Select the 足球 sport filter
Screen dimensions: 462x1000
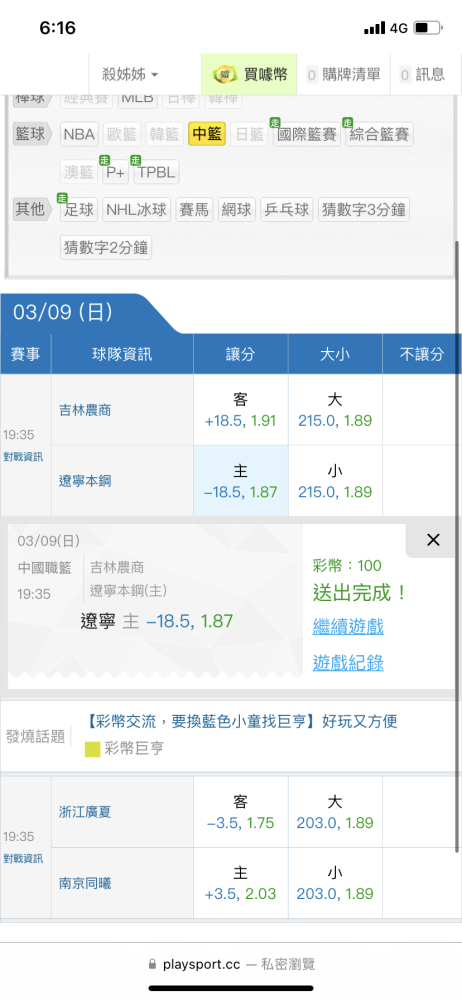(79, 210)
